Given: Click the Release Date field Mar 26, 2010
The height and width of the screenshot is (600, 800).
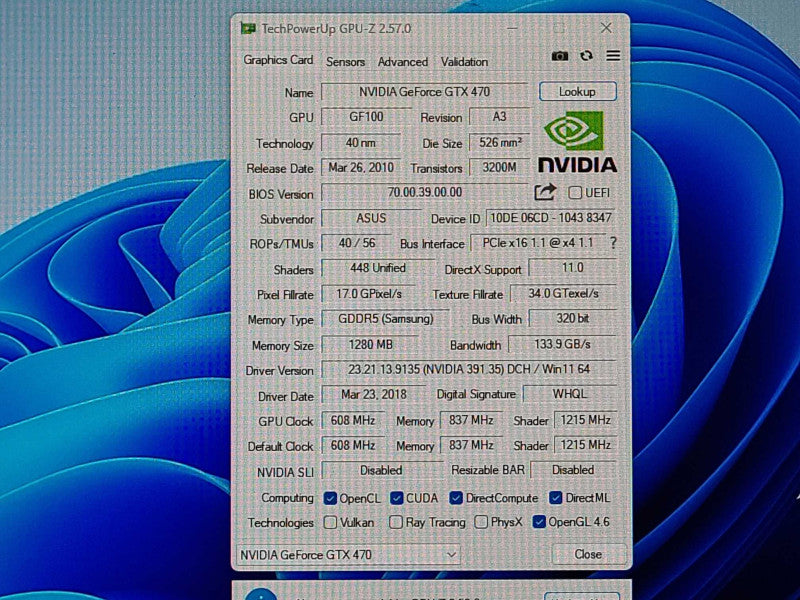Looking at the screenshot, I should (x=361, y=168).
